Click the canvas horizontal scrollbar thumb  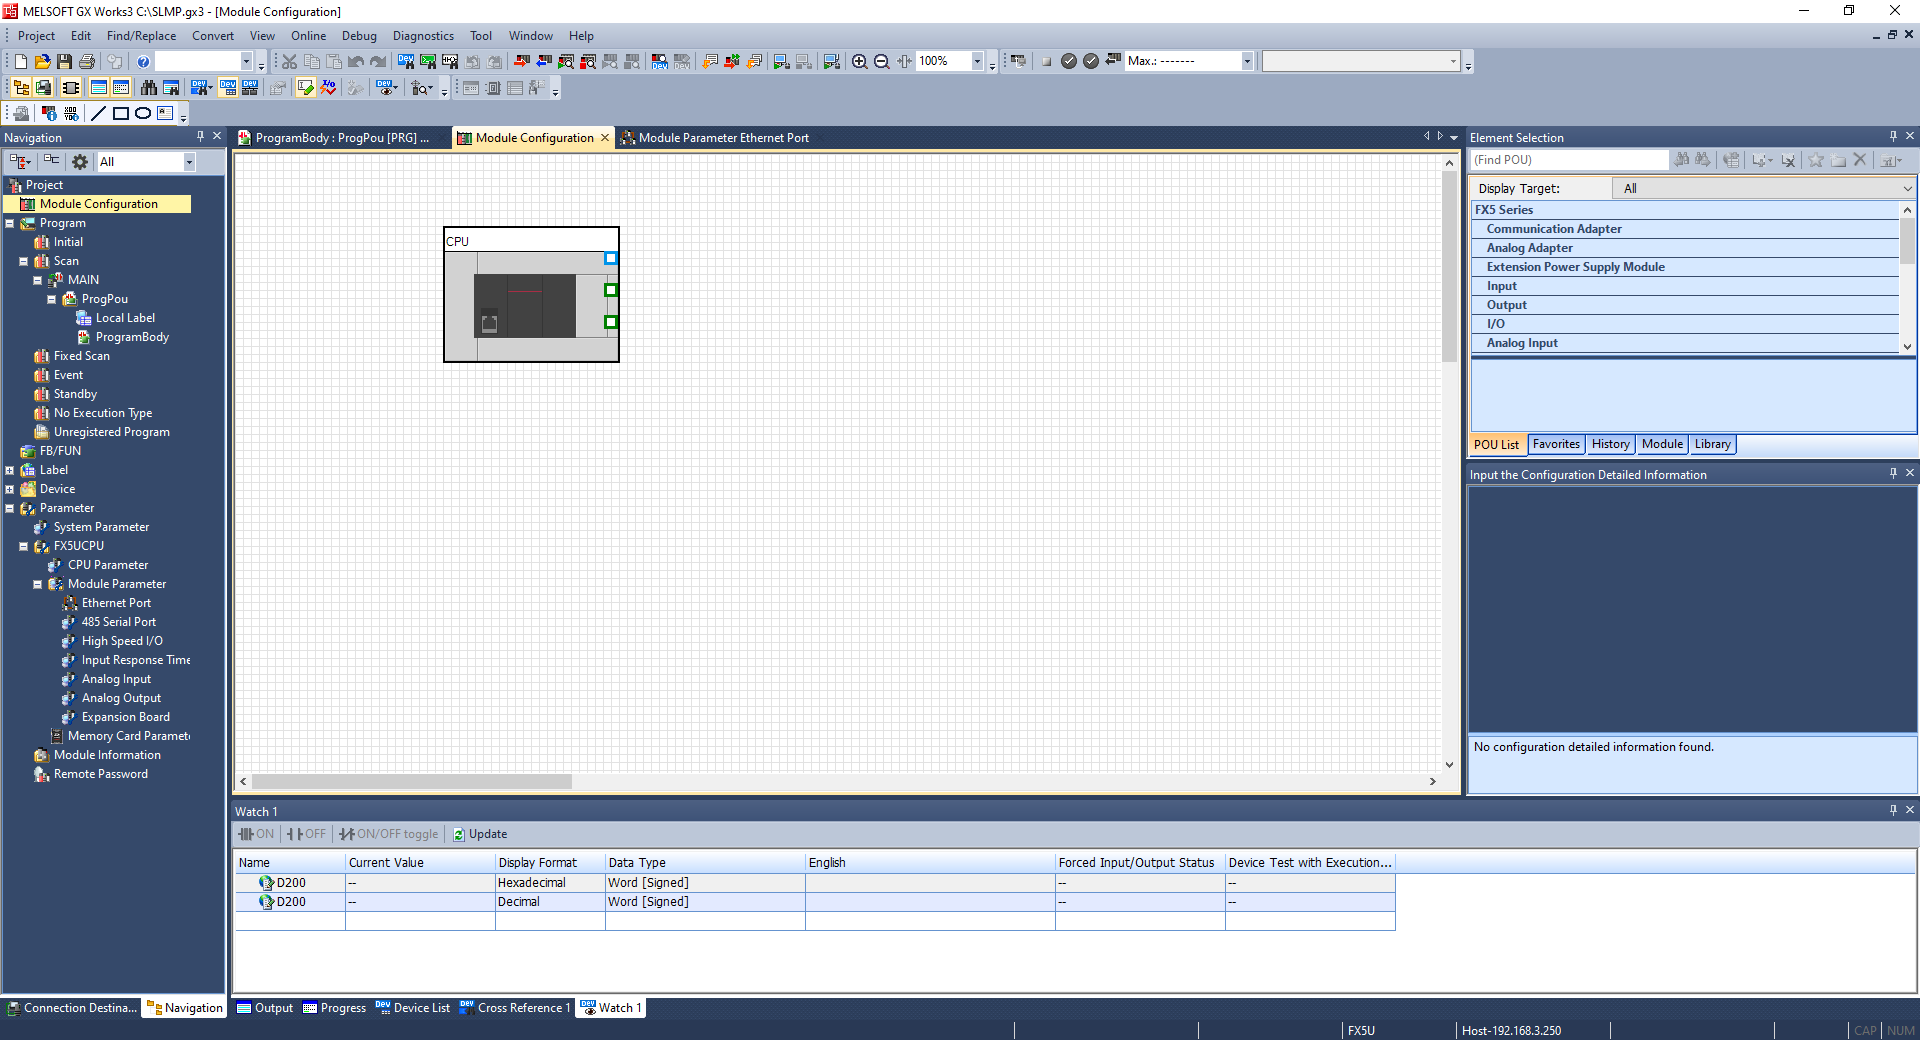[x=412, y=782]
